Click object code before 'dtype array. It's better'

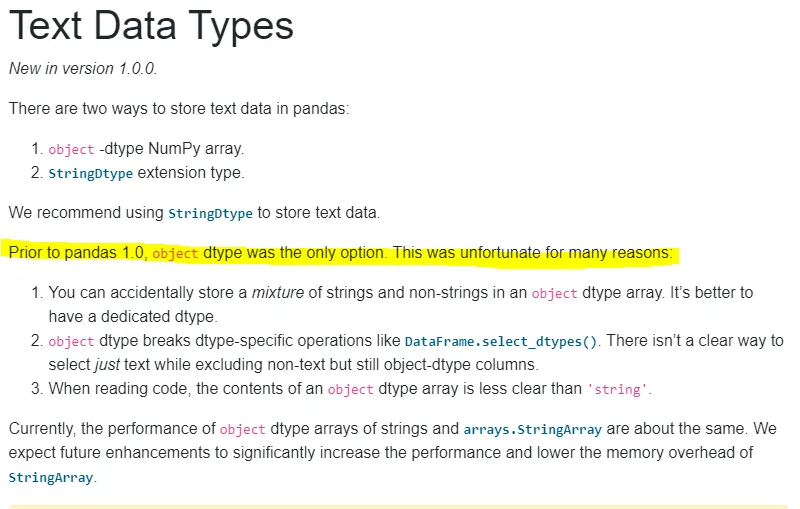point(555,294)
